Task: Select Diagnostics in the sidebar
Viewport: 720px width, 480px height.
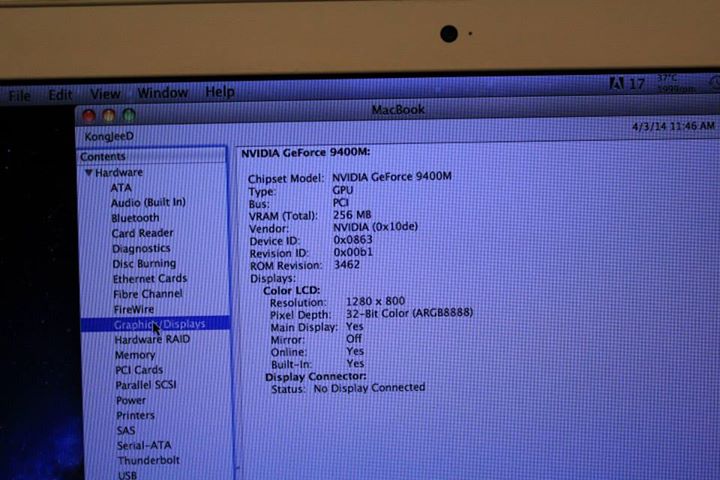Action: (141, 248)
